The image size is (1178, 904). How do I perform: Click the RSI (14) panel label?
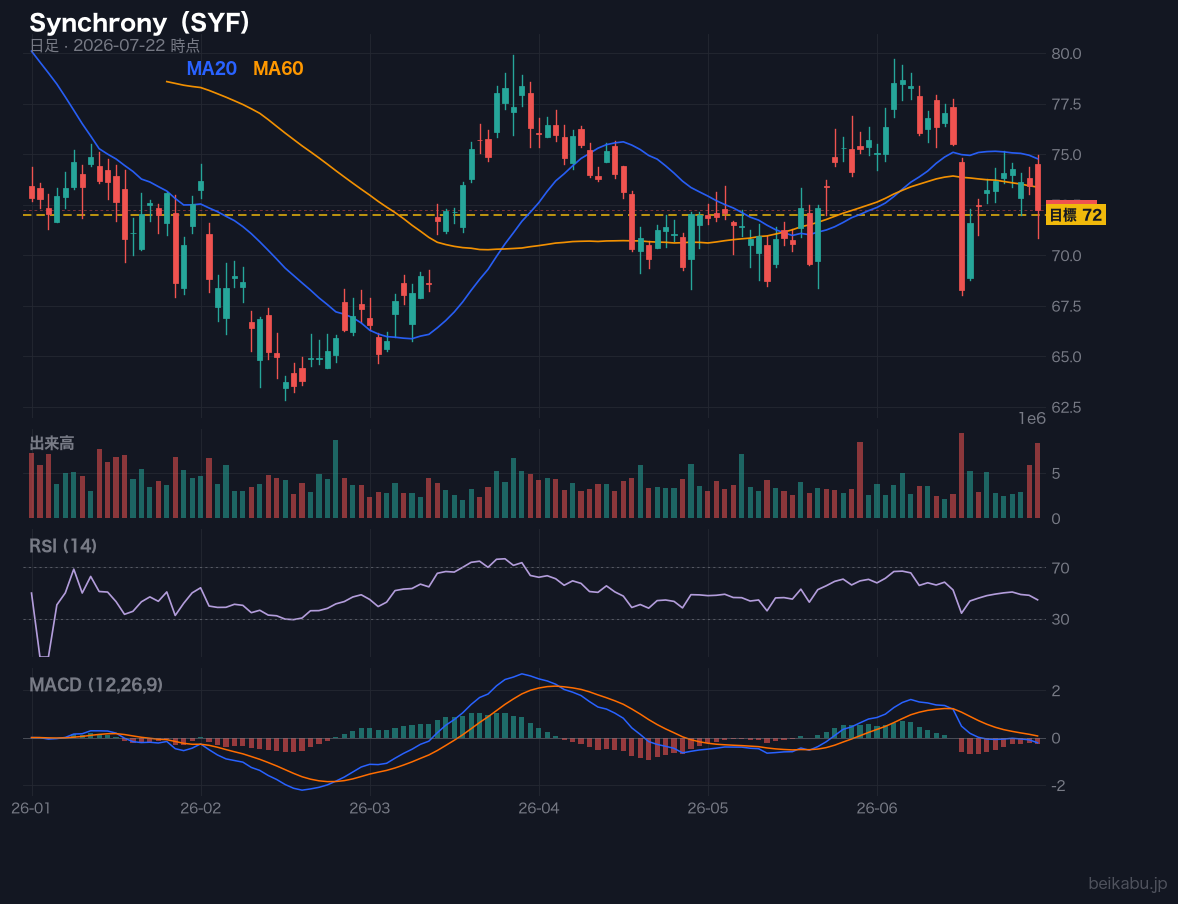pyautogui.click(x=63, y=546)
